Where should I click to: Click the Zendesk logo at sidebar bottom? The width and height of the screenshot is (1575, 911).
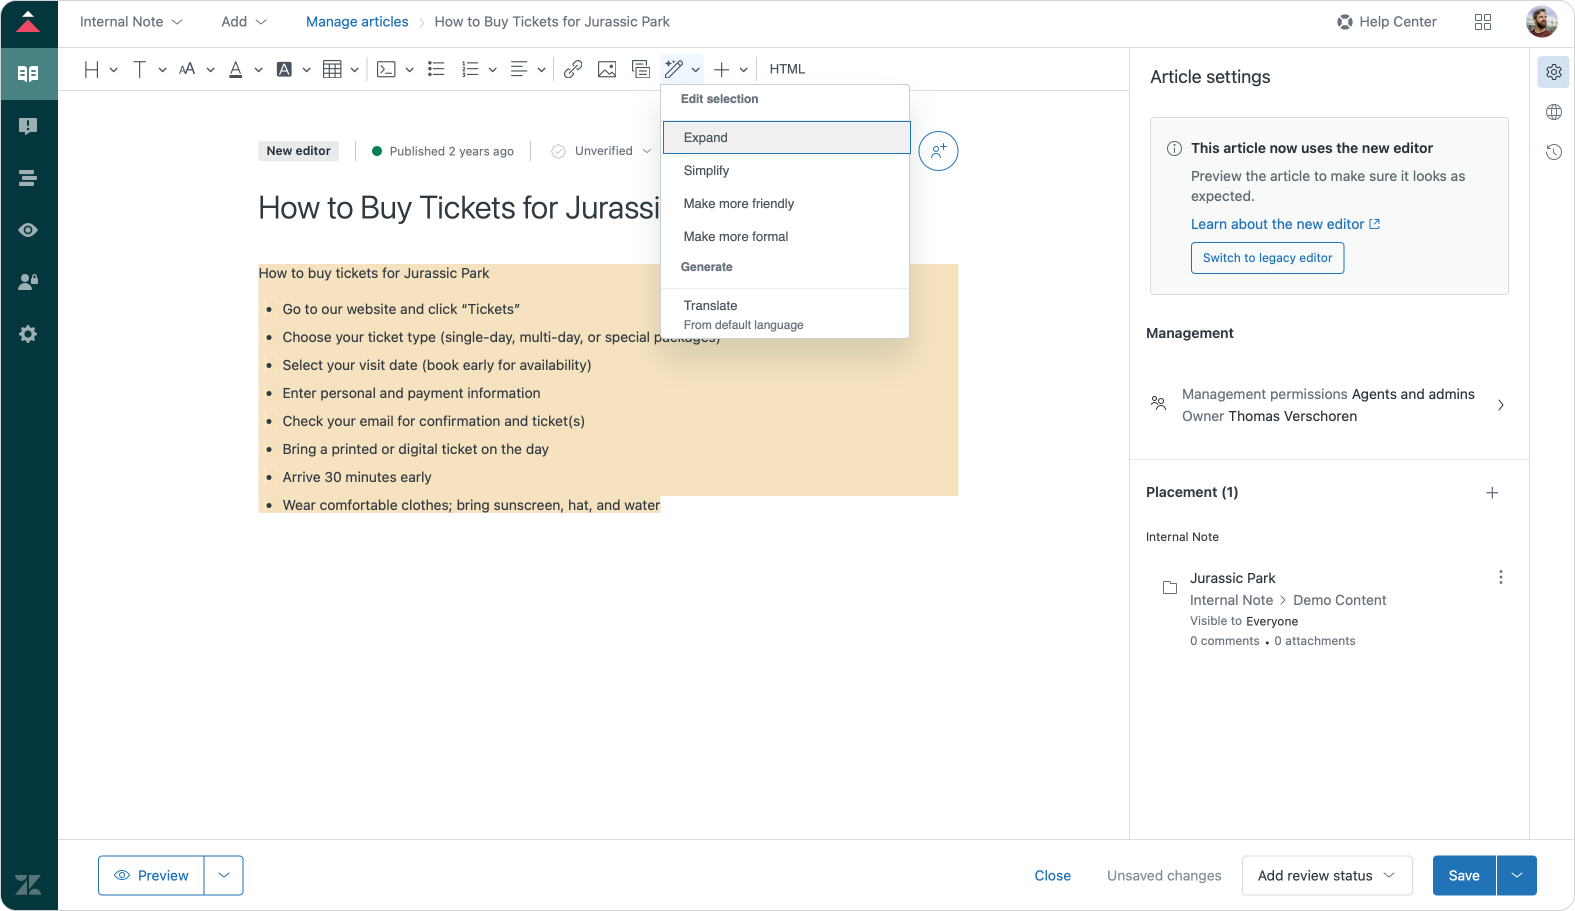pyautogui.click(x=28, y=884)
